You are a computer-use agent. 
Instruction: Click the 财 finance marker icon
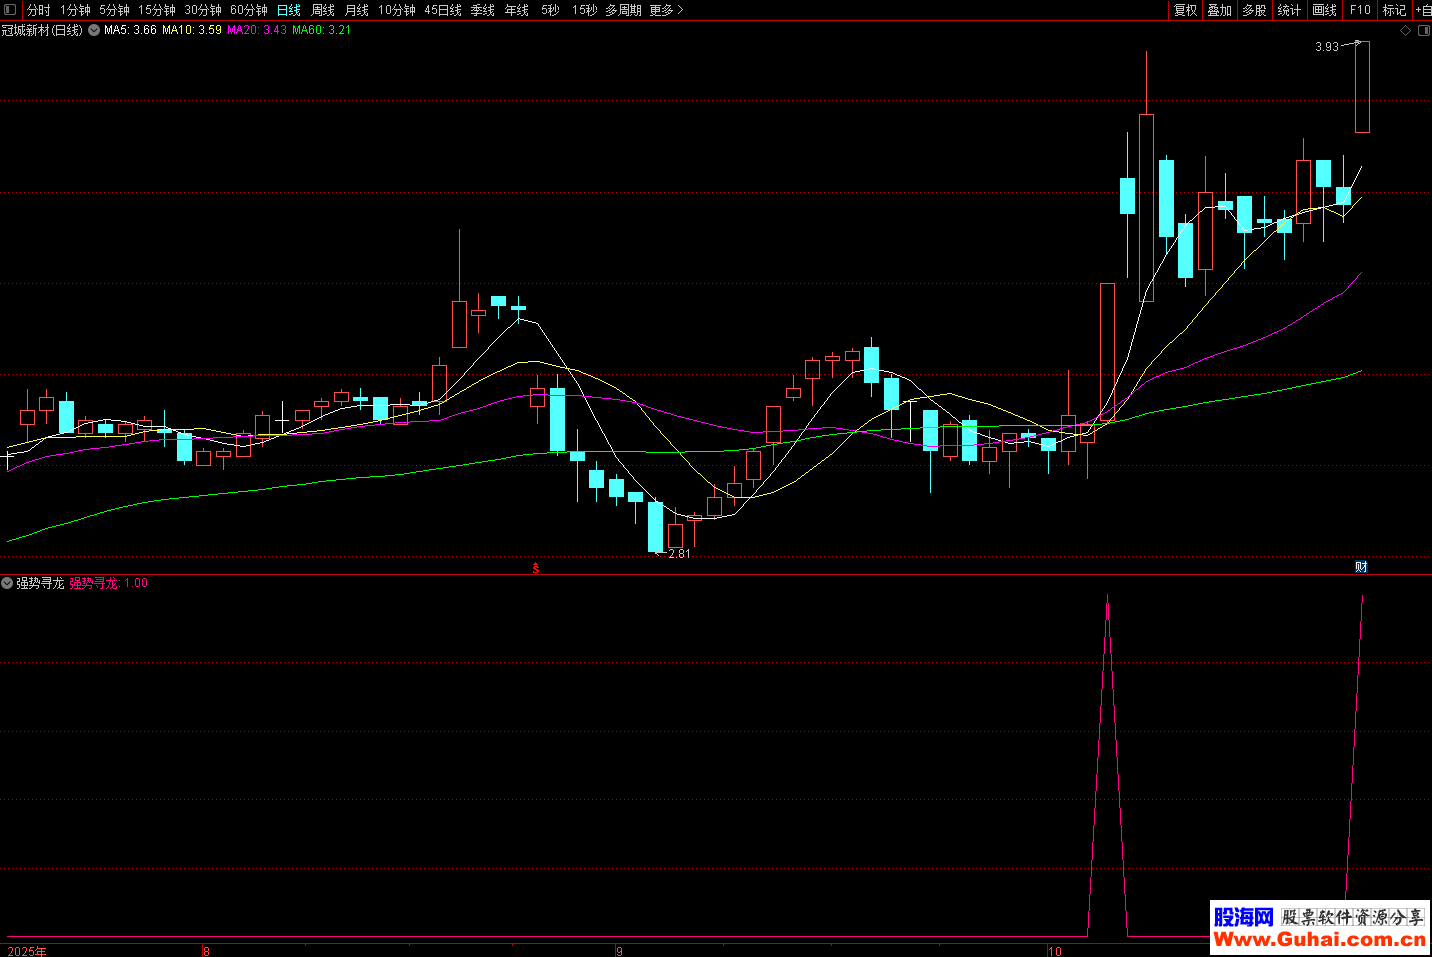tap(1361, 567)
